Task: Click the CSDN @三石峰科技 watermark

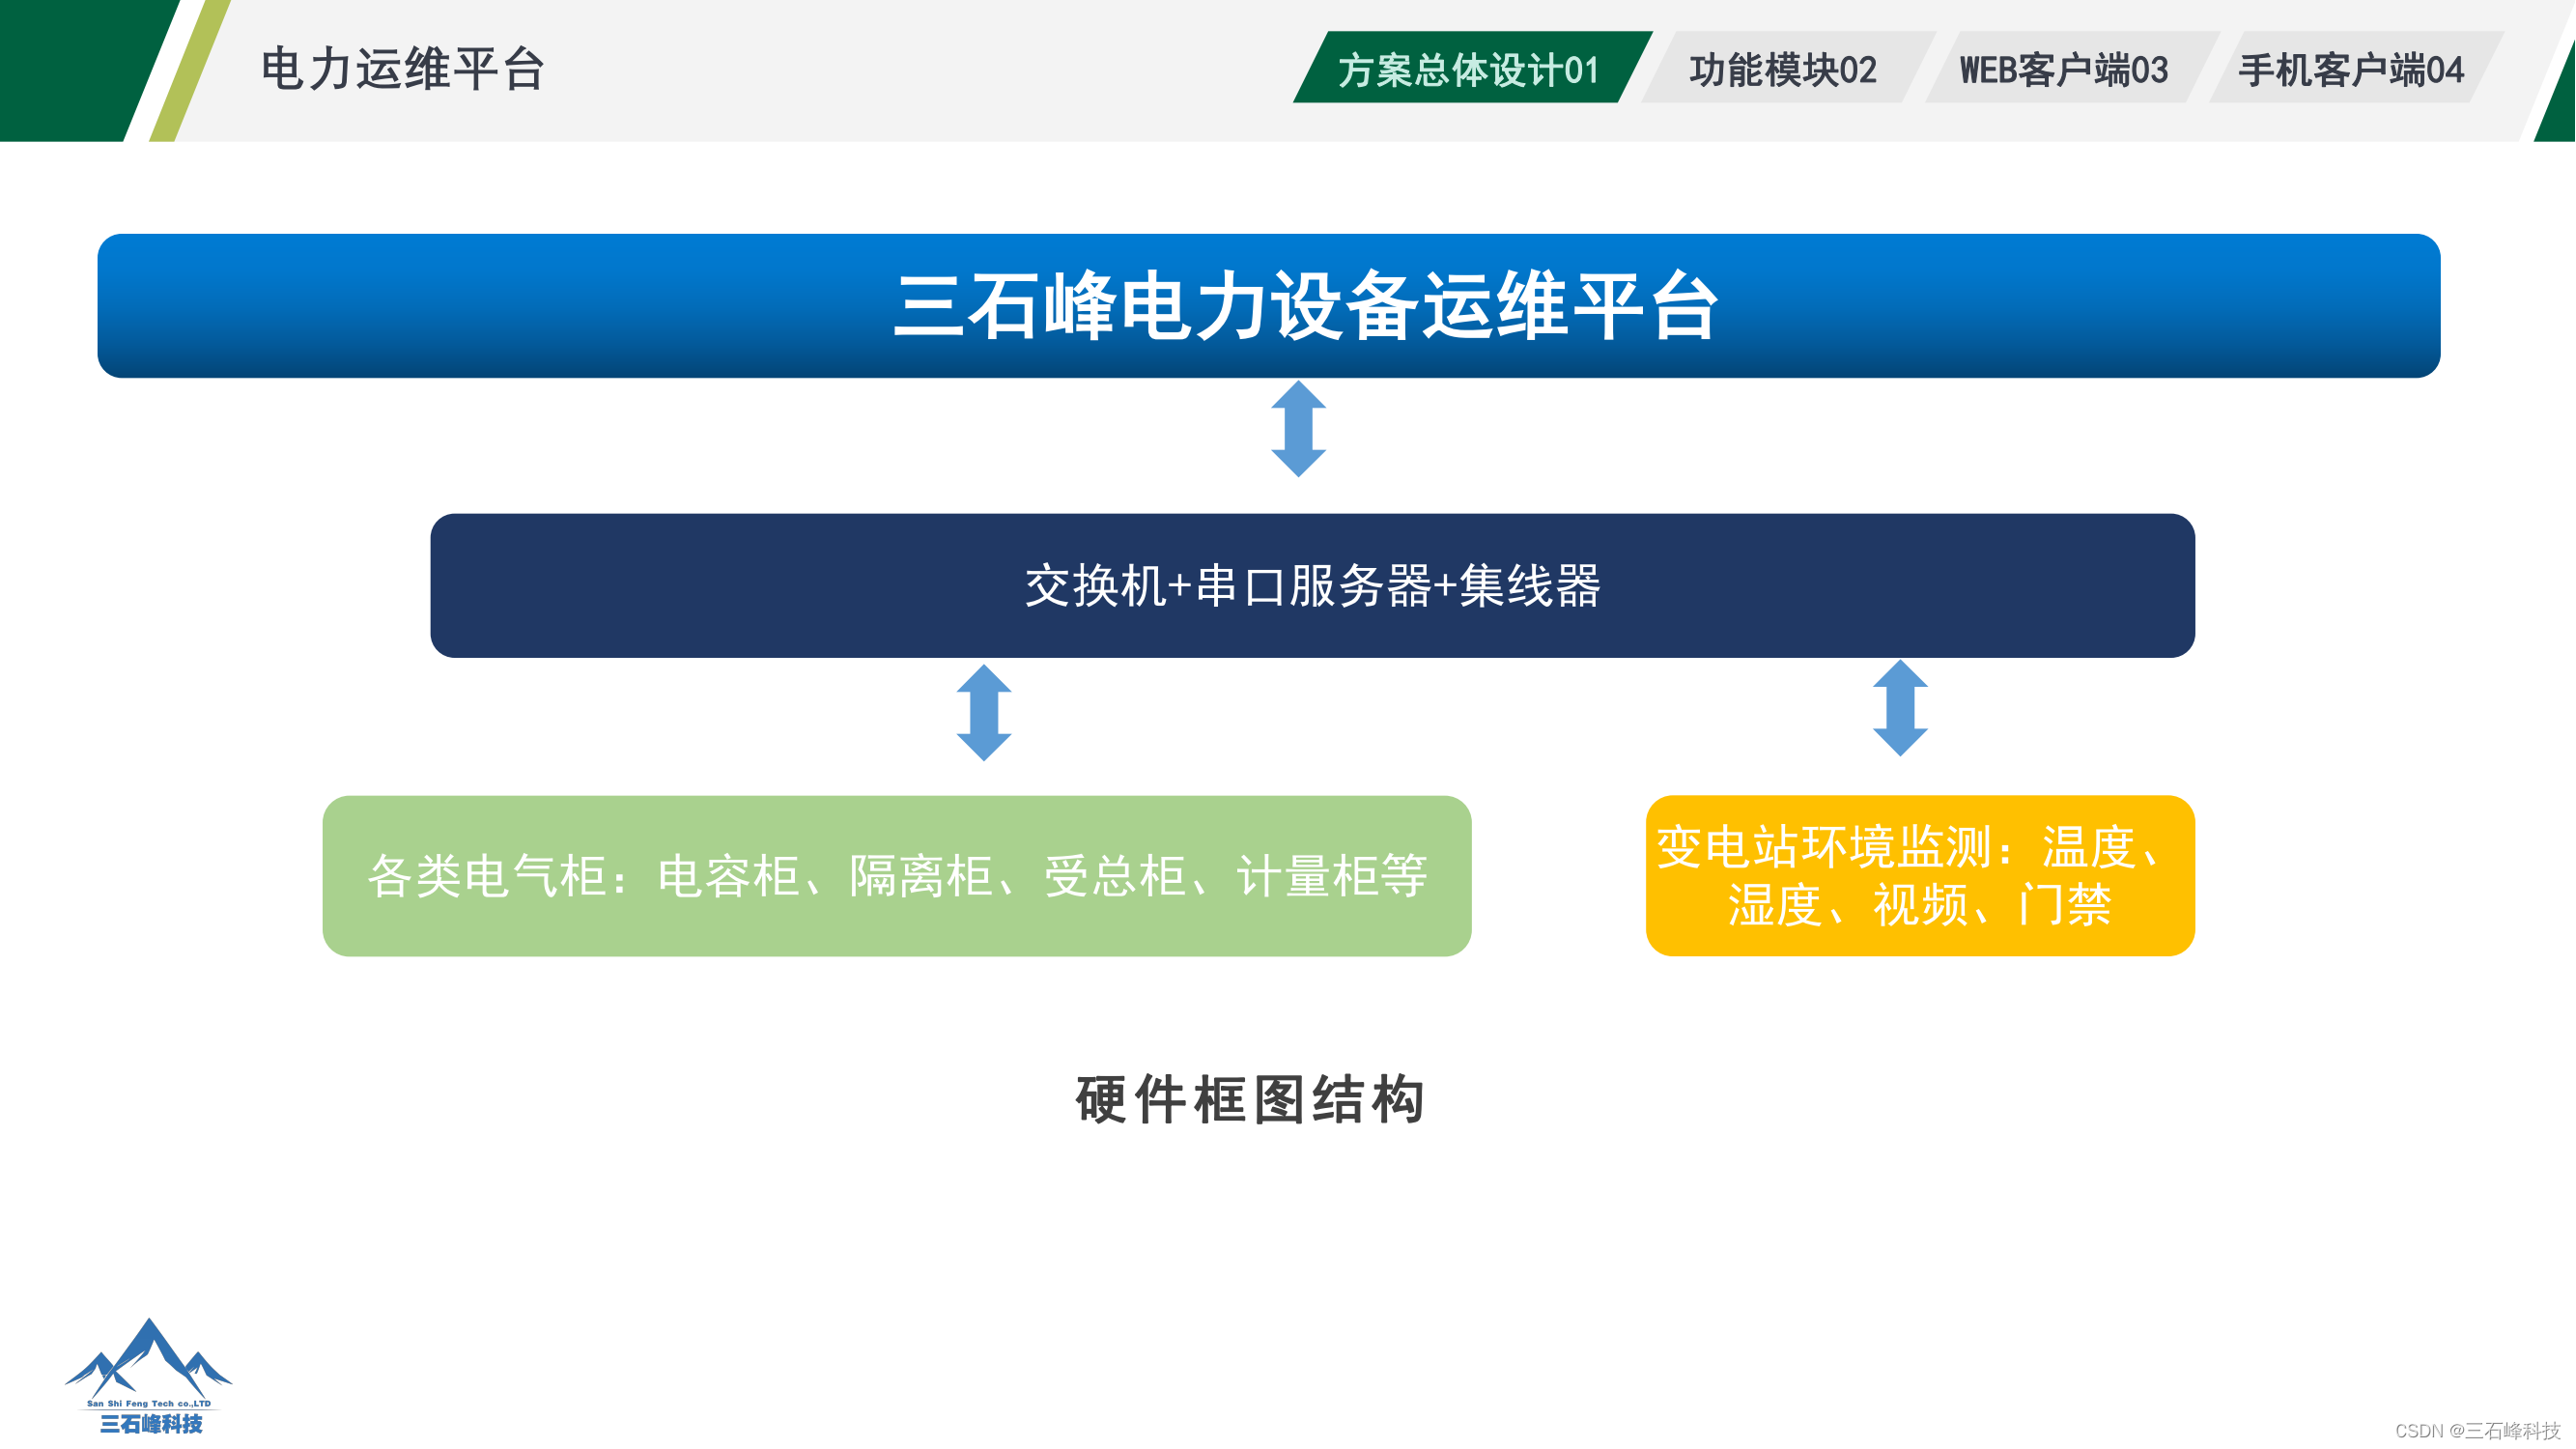Action: coord(2477,1431)
